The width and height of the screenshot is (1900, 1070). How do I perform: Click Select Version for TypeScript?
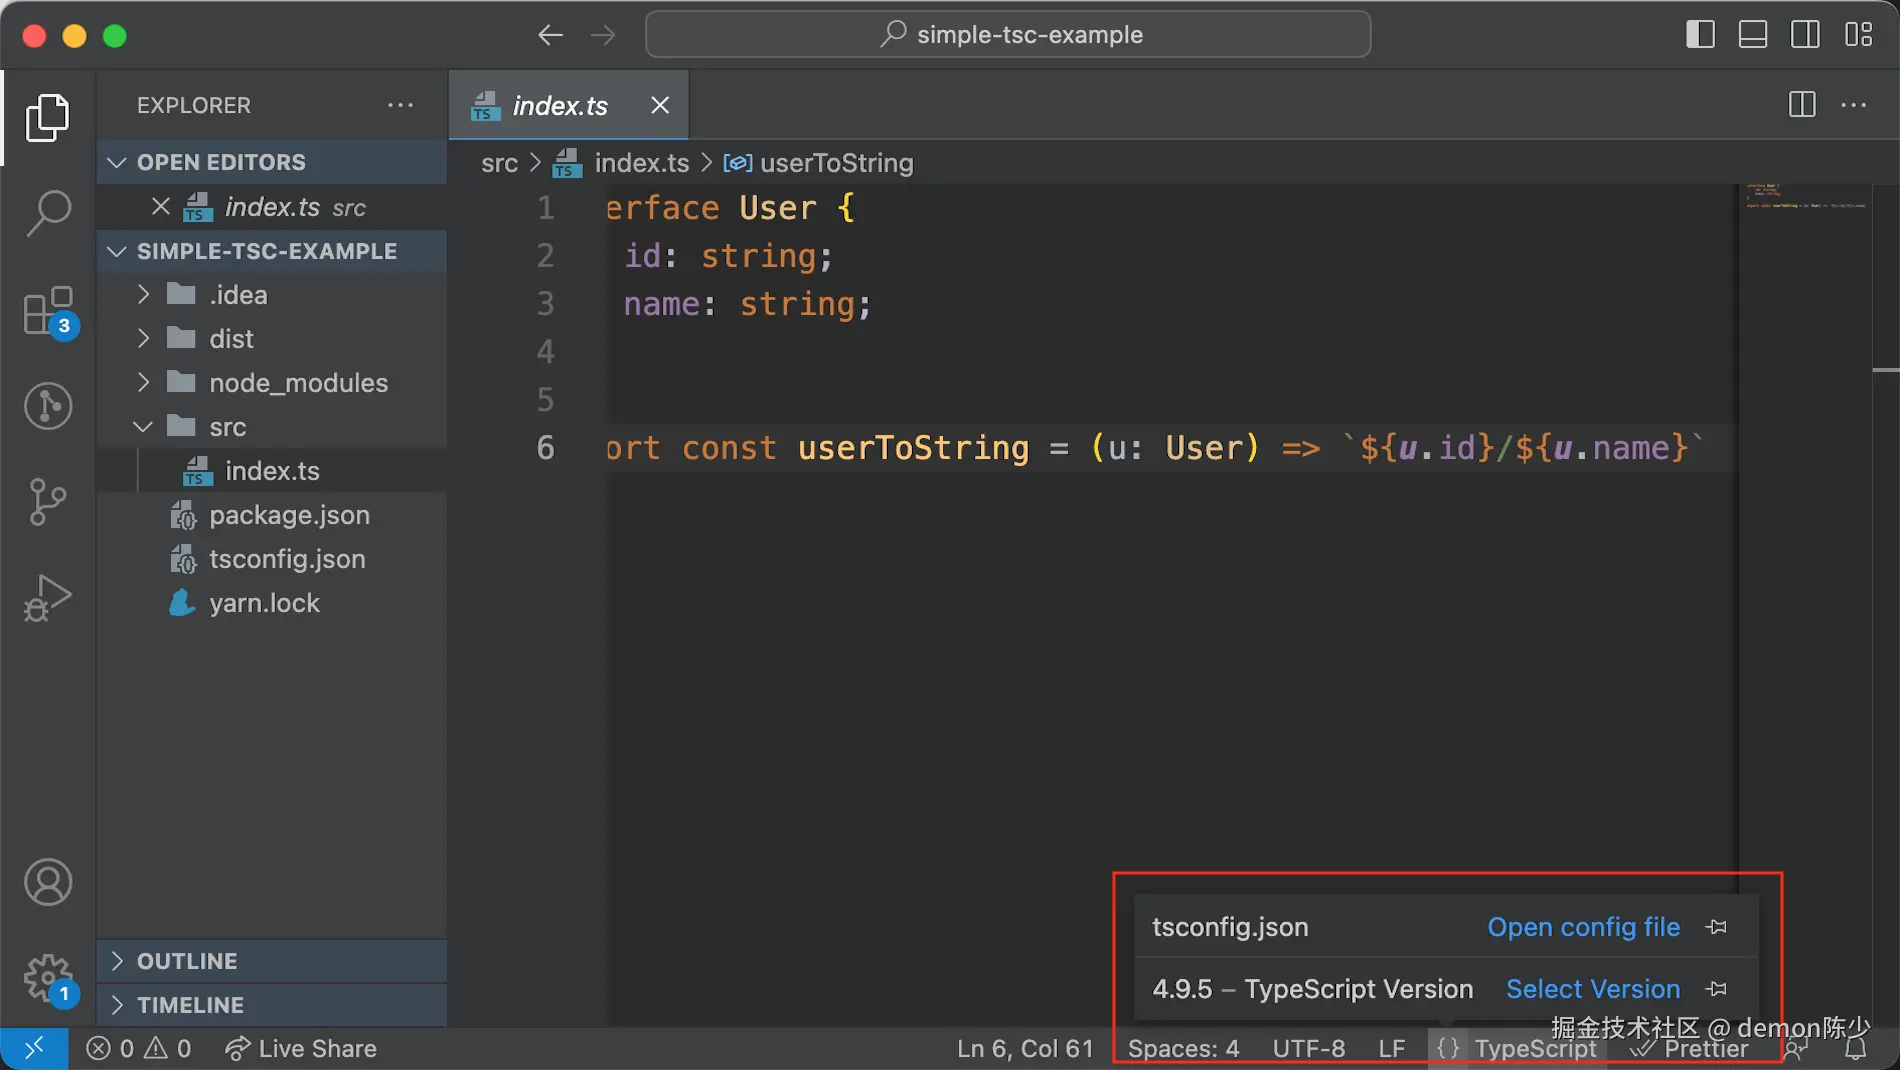[x=1592, y=988]
